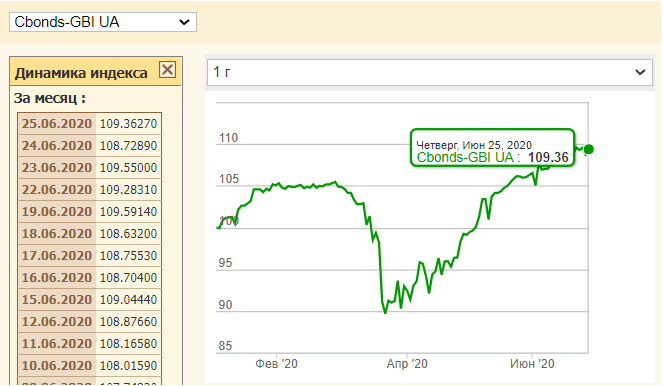Click the 85 y-axis label
Screen dimensions: 663x386
point(225,346)
